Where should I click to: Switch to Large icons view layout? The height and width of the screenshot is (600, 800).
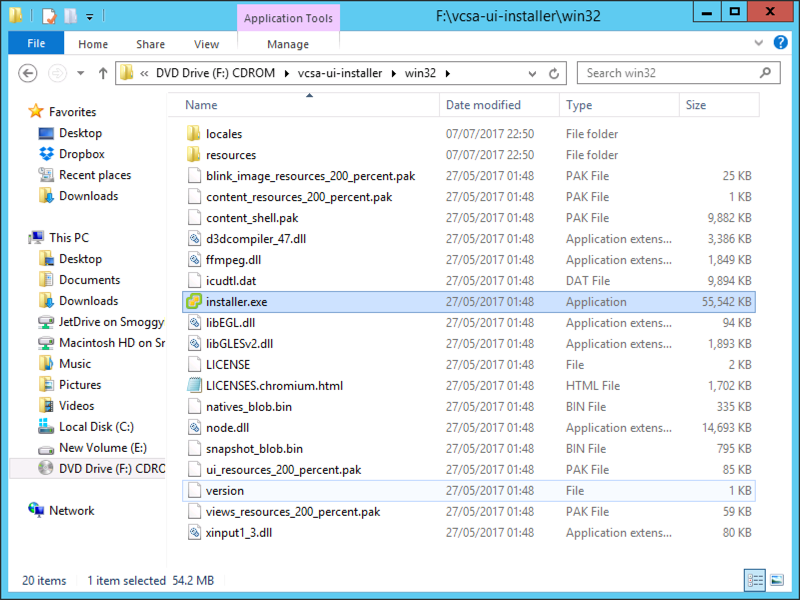(x=777, y=580)
